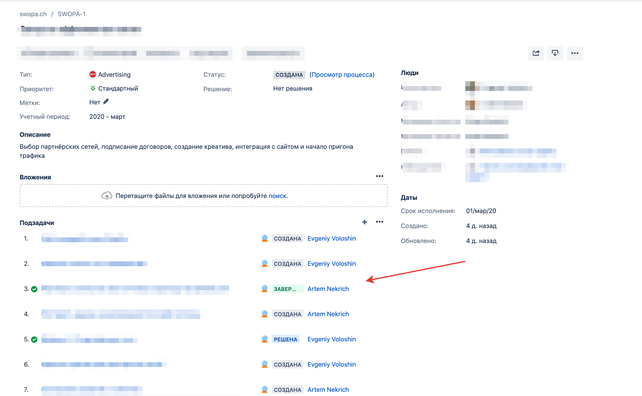Click the accounting period value 2020 - март
The width and height of the screenshot is (642, 396).
coord(107,117)
